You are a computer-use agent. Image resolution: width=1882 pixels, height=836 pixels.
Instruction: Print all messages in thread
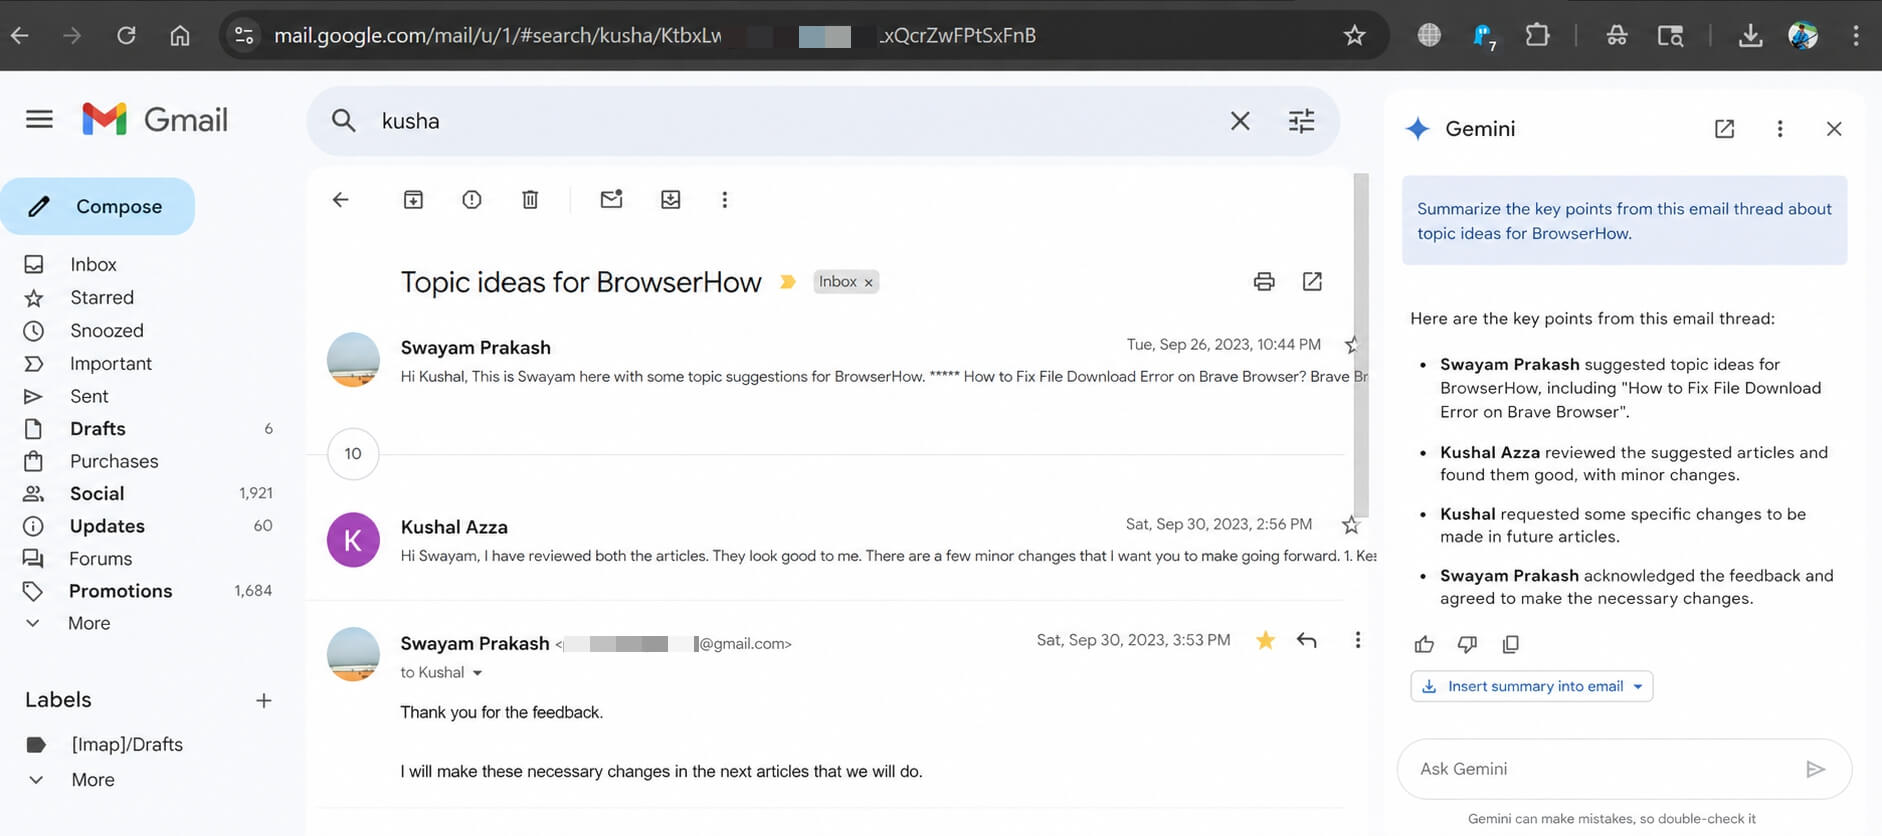coord(1264,282)
